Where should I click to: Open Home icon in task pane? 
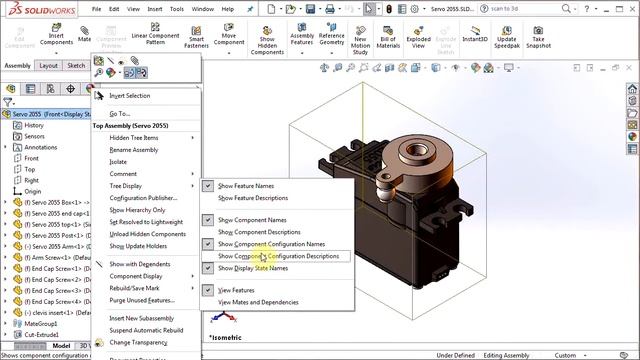[x=632, y=89]
